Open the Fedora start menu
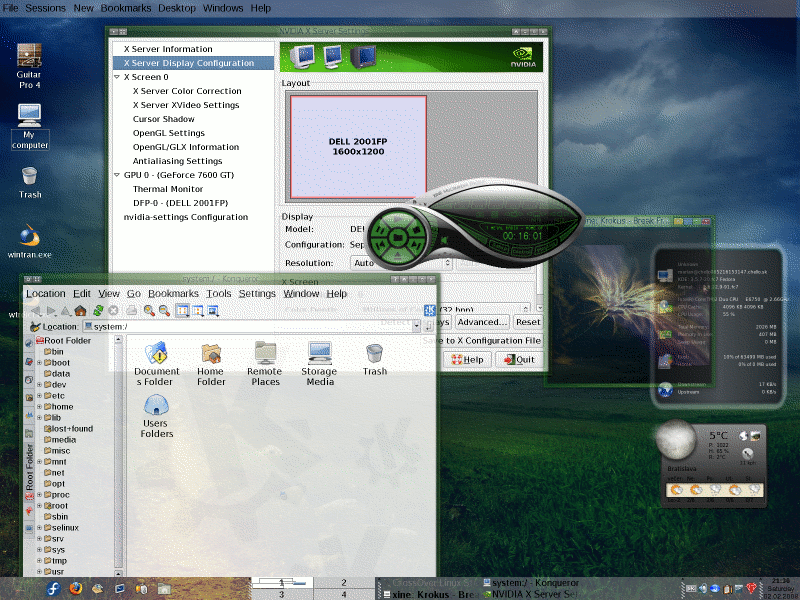The height and width of the screenshot is (600, 800). point(54,589)
